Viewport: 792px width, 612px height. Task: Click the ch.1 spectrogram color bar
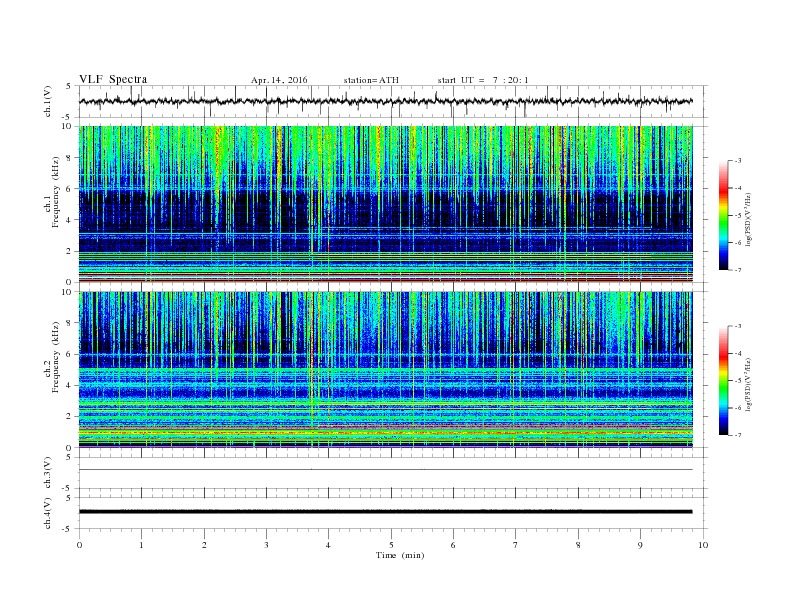[723, 216]
